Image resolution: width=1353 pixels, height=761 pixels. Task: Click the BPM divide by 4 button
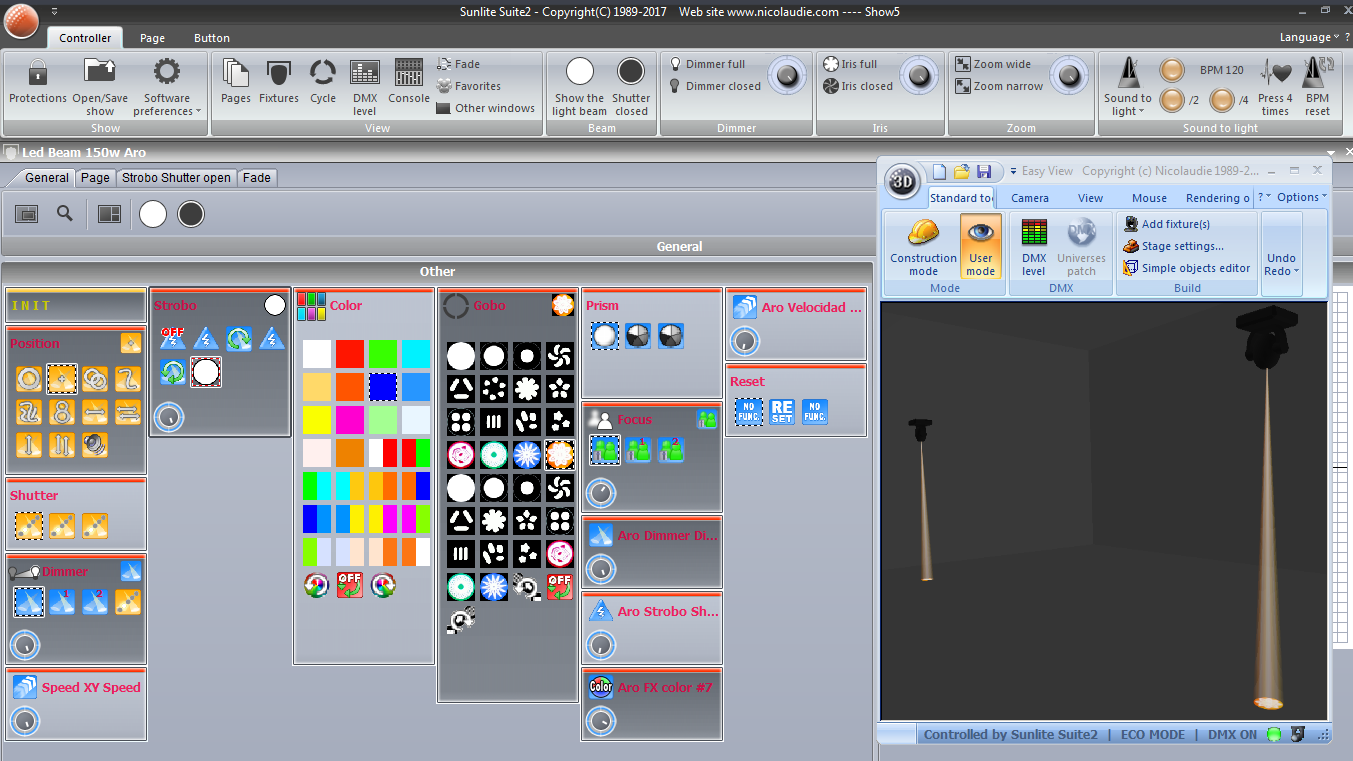pyautogui.click(x=1222, y=100)
